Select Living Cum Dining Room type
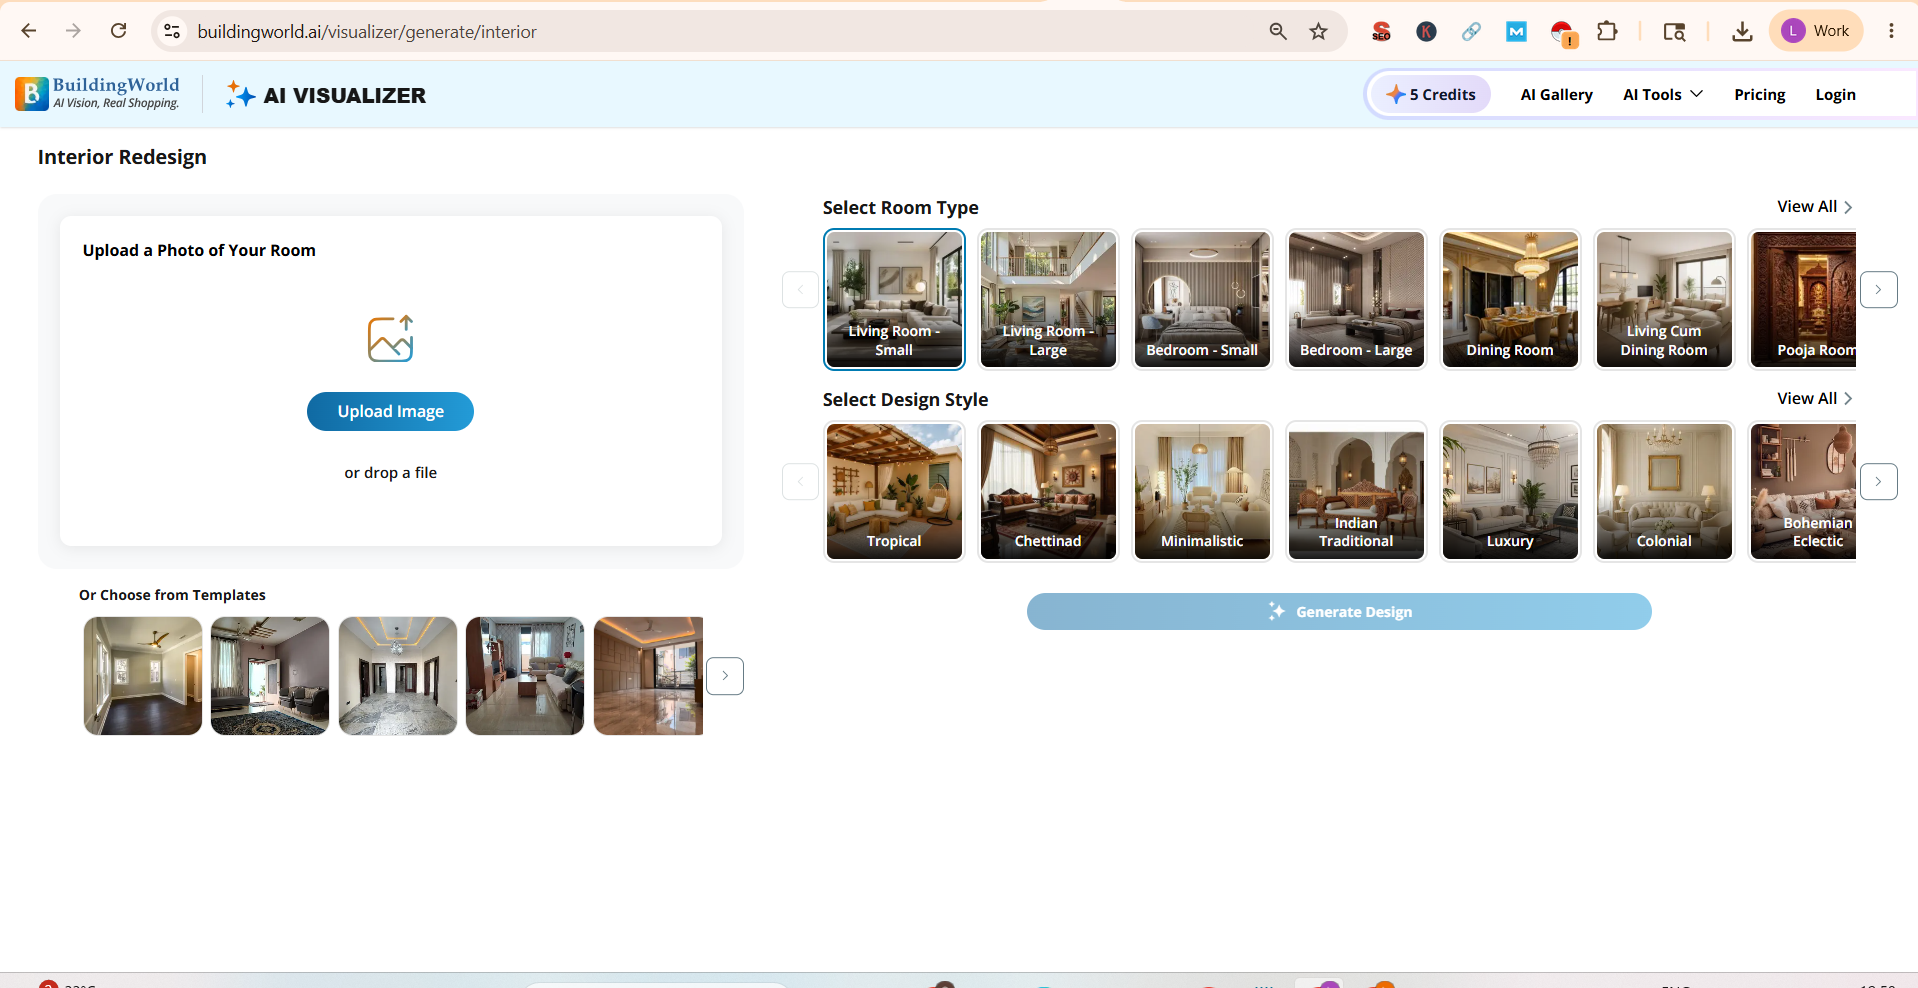The width and height of the screenshot is (1918, 988). pyautogui.click(x=1664, y=299)
